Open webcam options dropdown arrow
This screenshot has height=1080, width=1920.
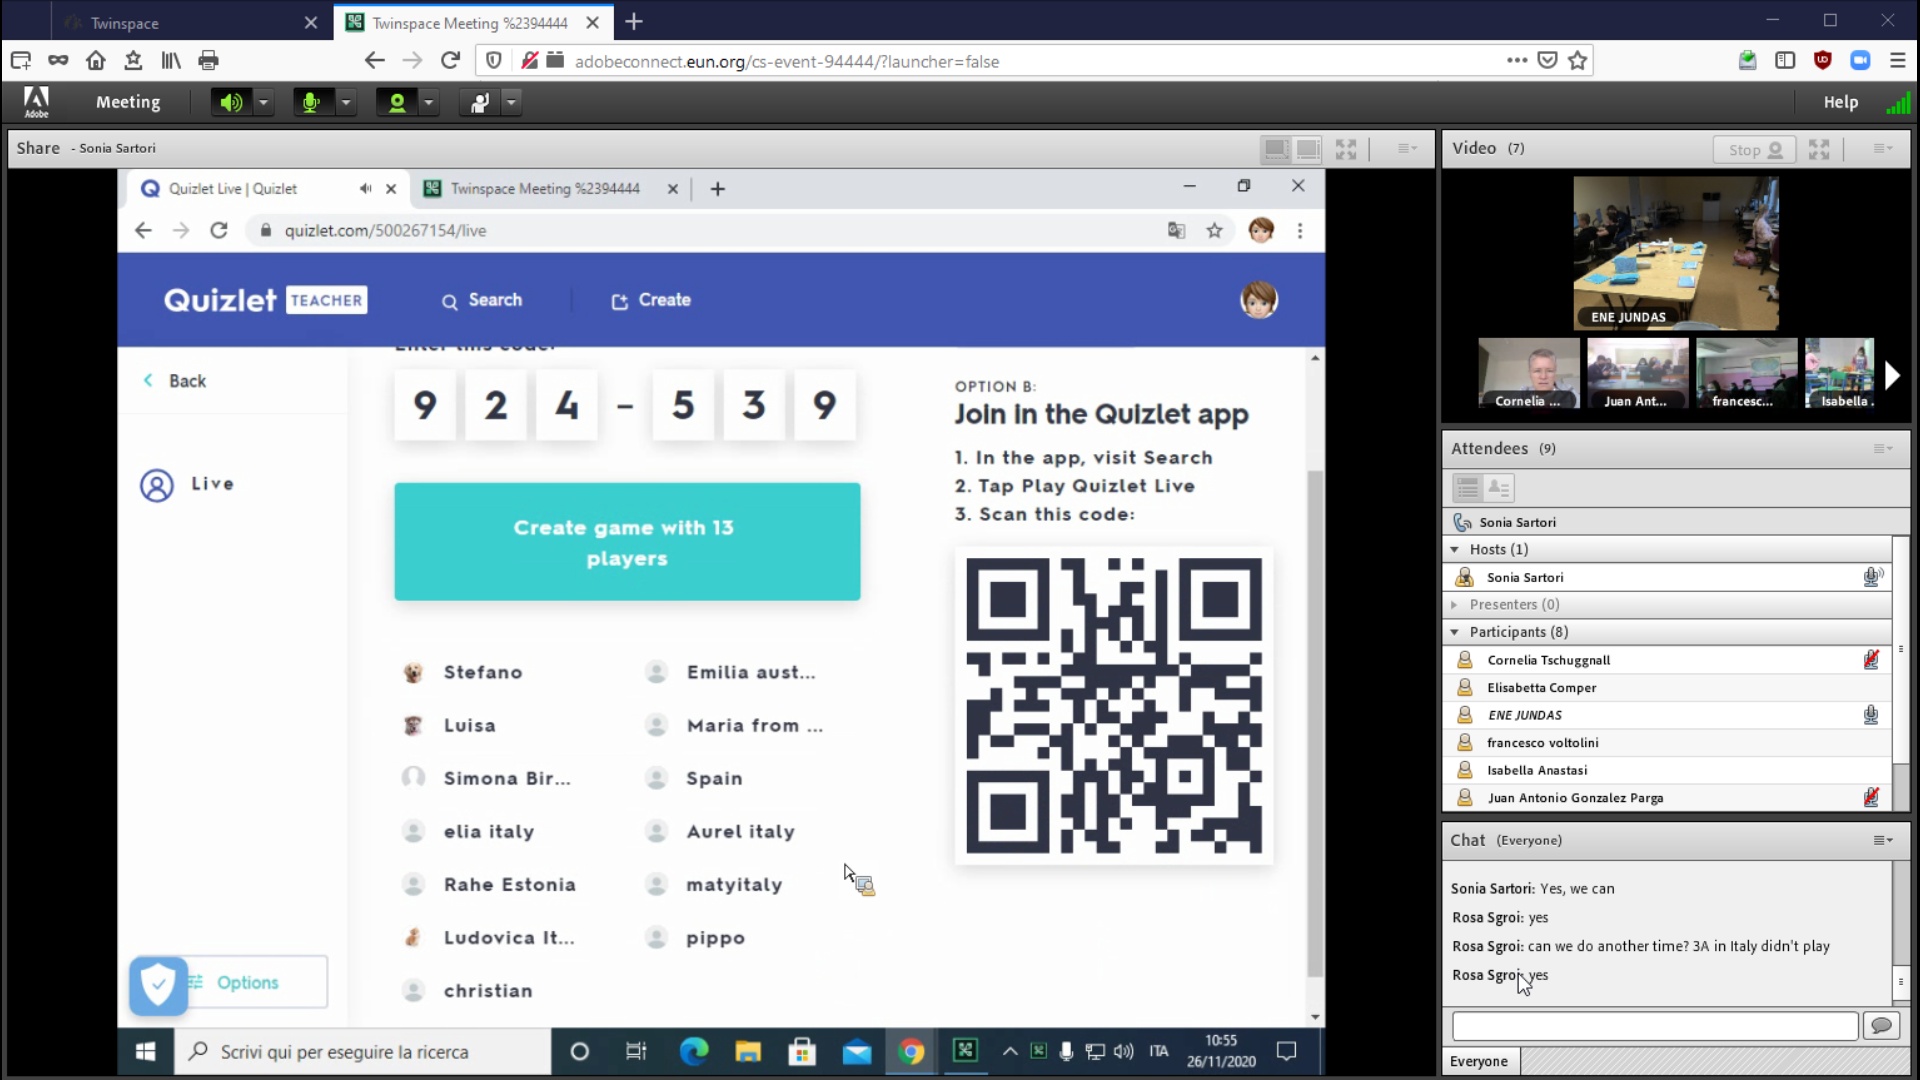click(429, 102)
